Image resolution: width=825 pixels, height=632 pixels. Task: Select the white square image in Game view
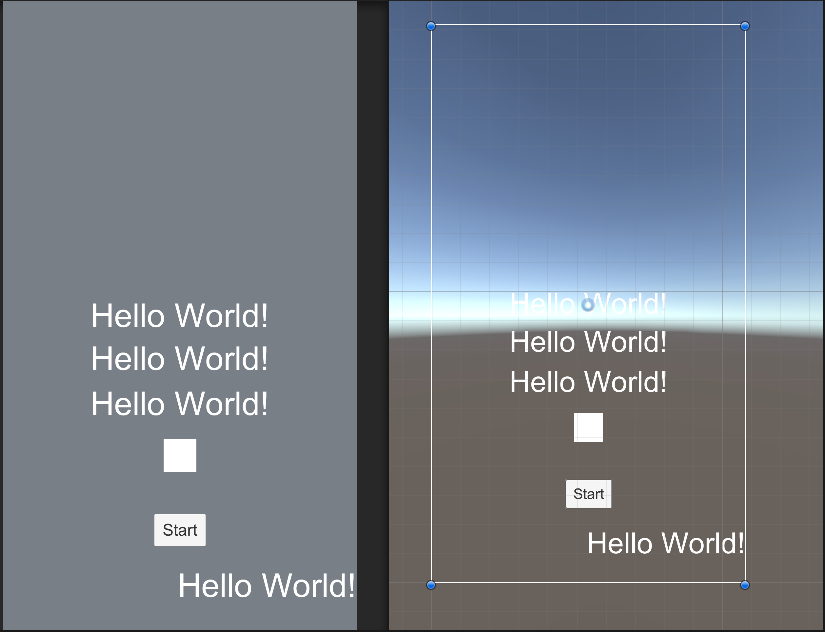(180, 455)
